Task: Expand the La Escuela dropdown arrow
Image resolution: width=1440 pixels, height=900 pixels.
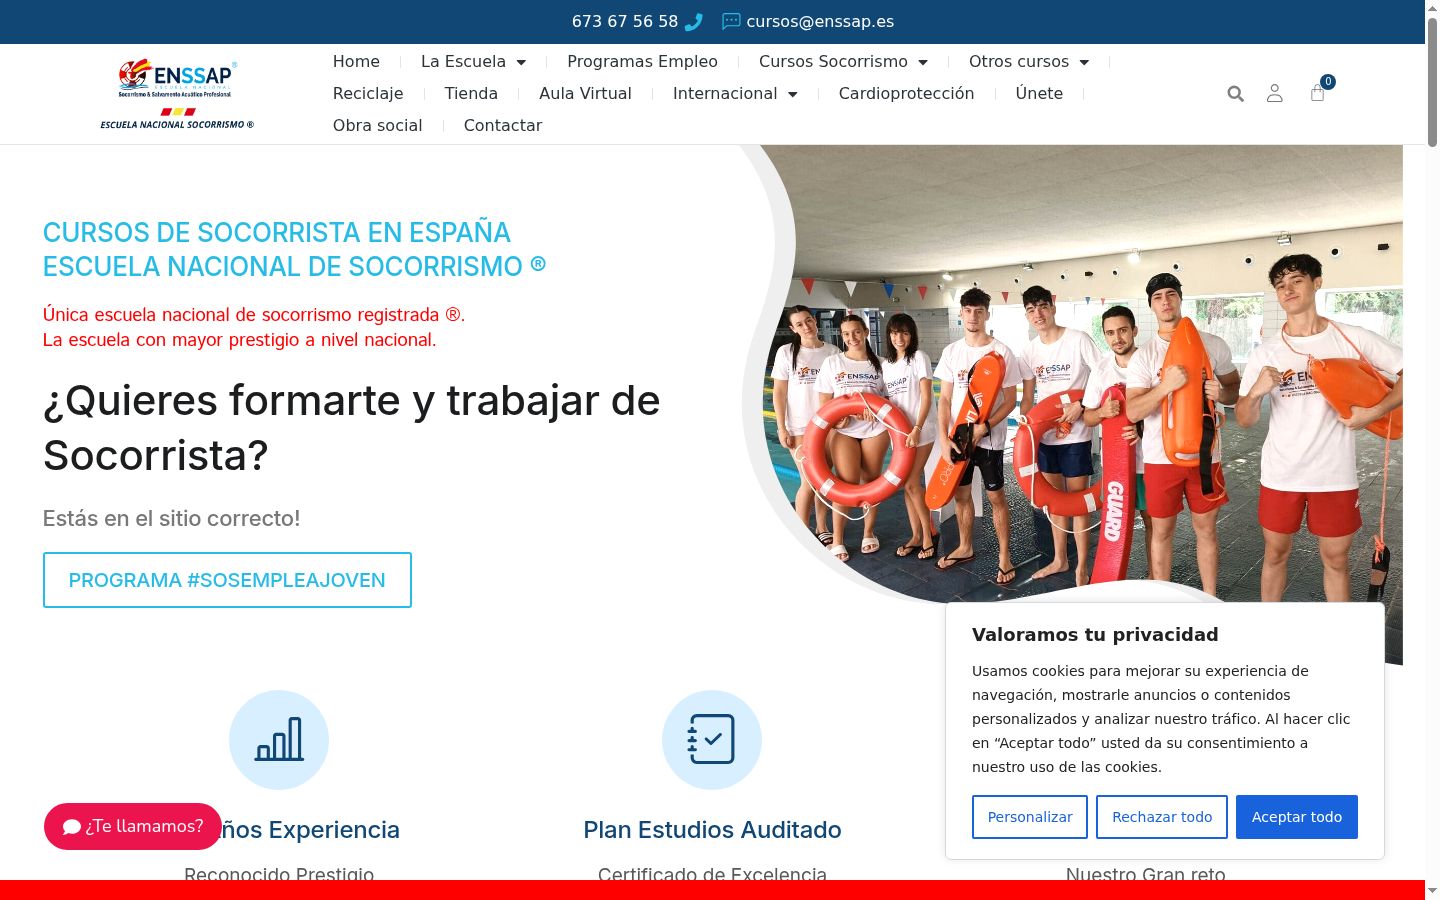Action: (x=521, y=62)
